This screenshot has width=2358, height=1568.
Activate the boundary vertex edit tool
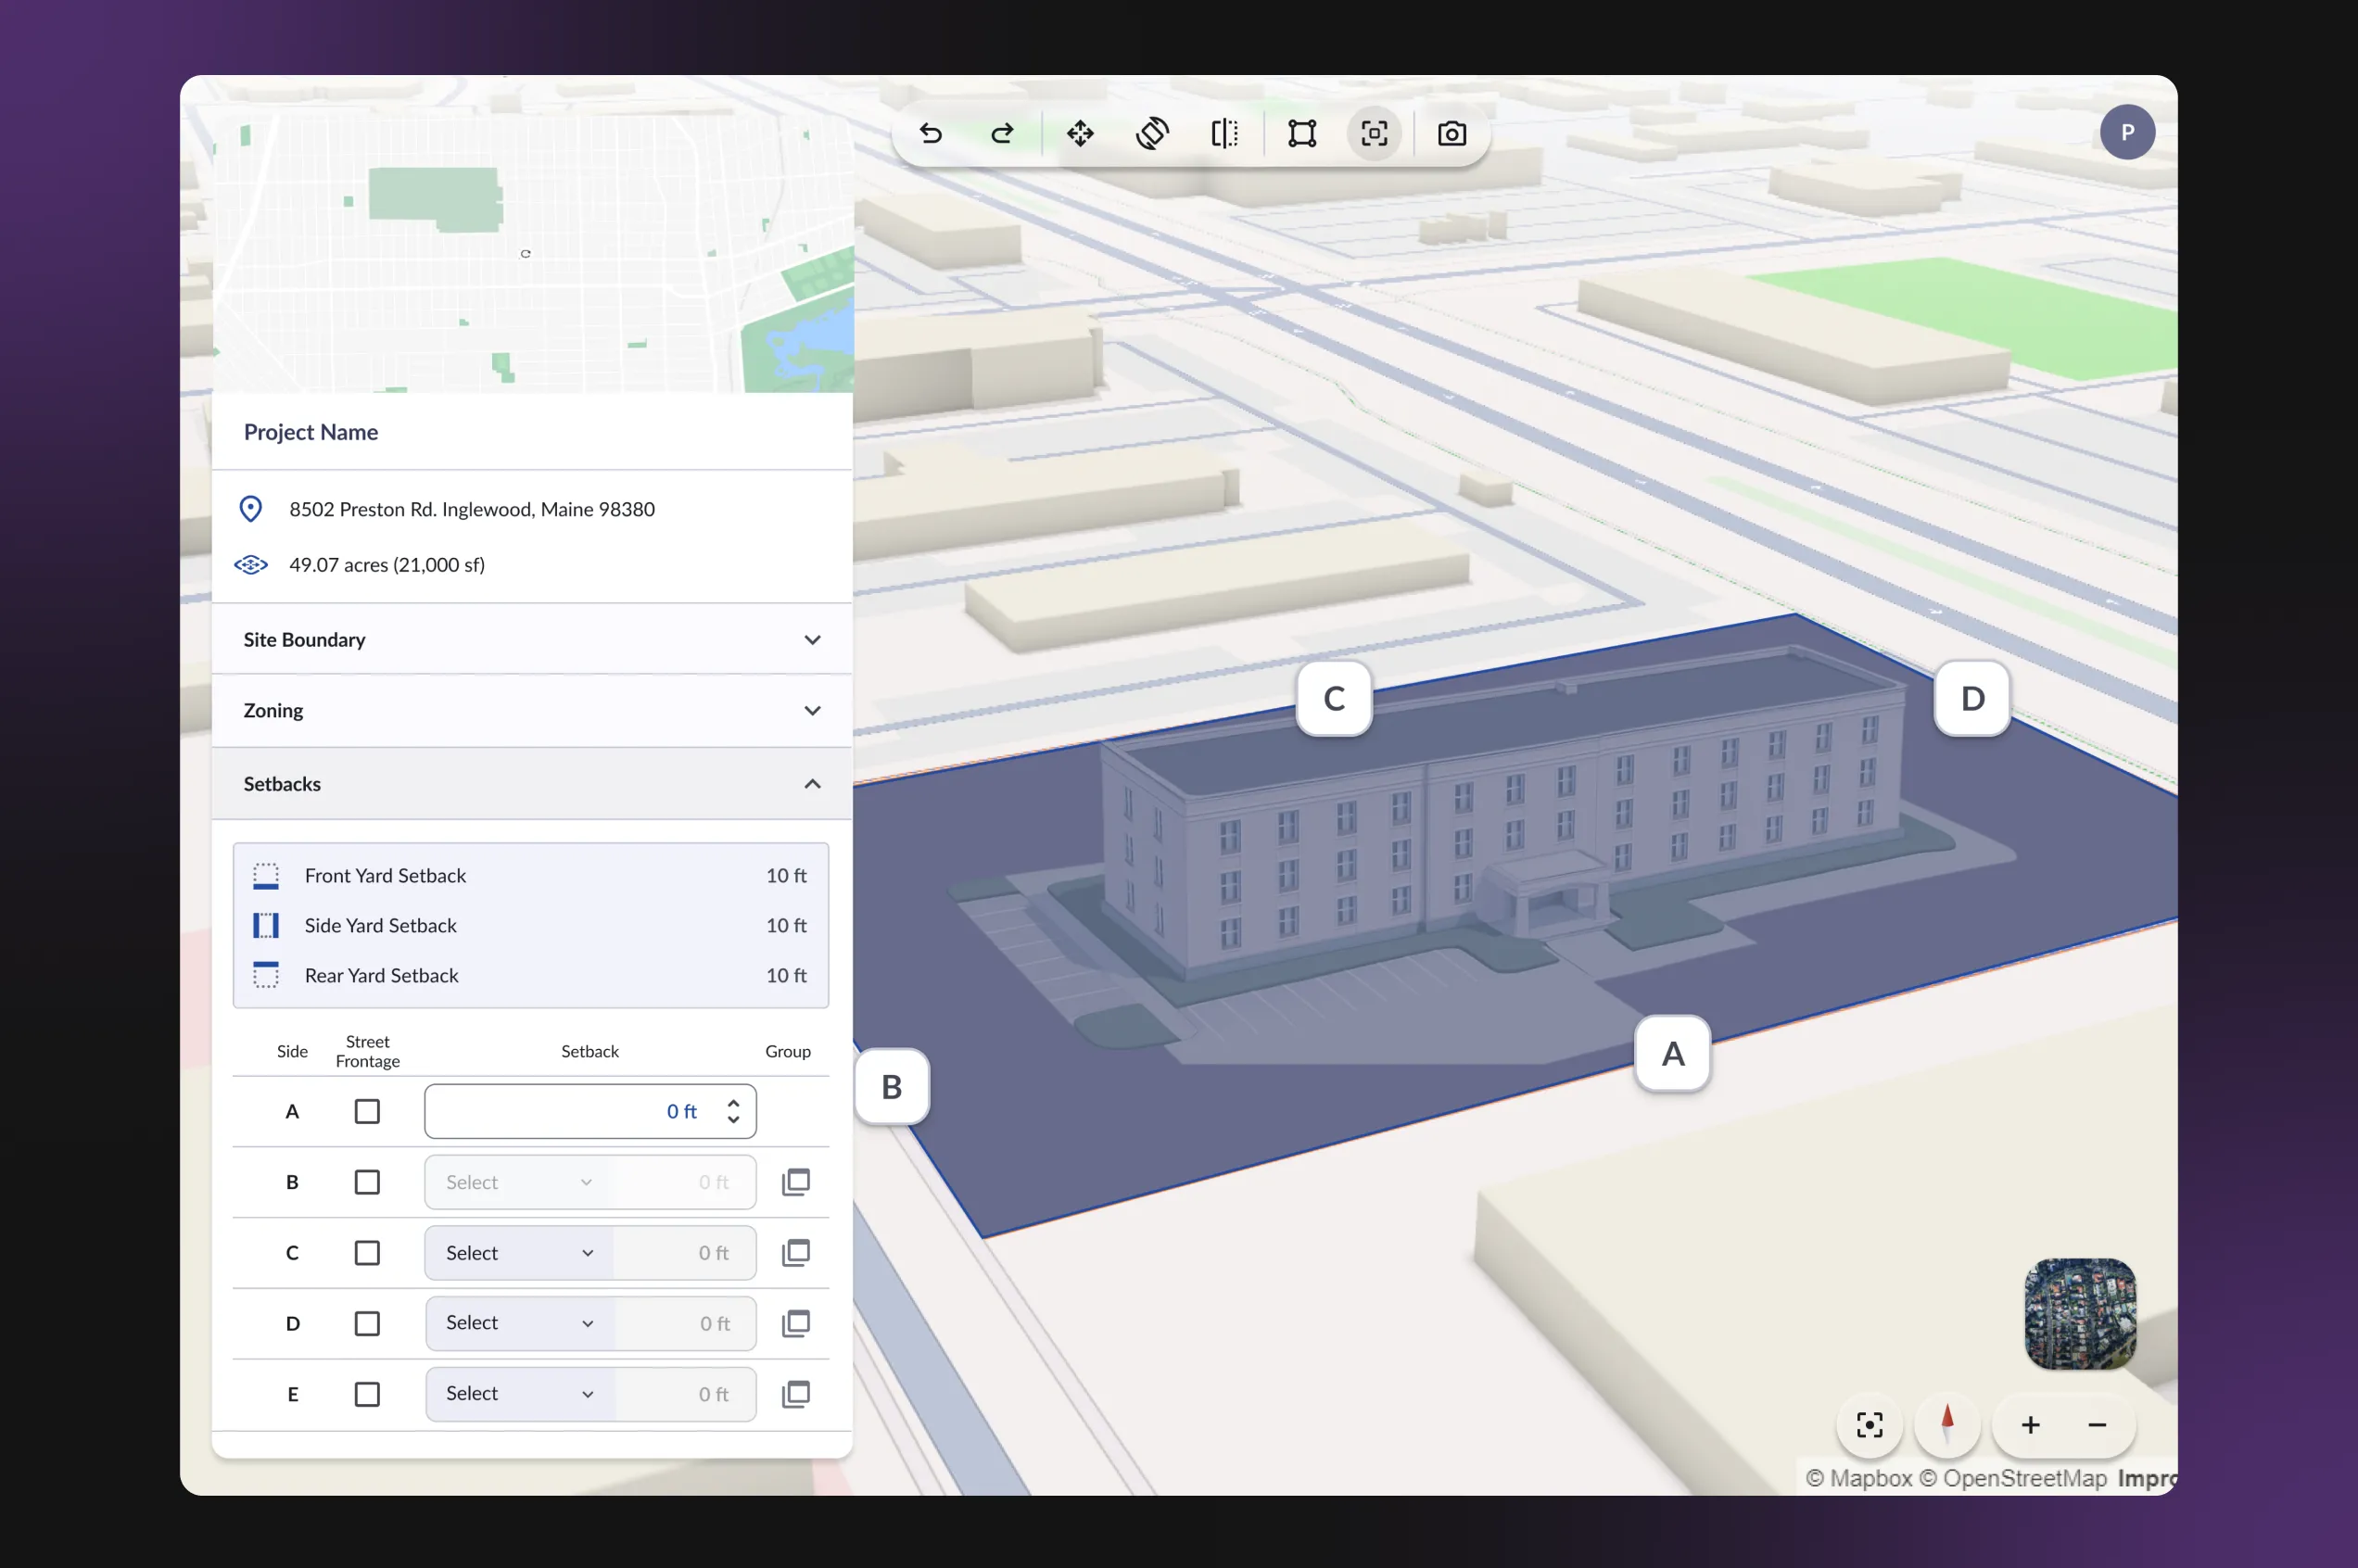pyautogui.click(x=1302, y=133)
